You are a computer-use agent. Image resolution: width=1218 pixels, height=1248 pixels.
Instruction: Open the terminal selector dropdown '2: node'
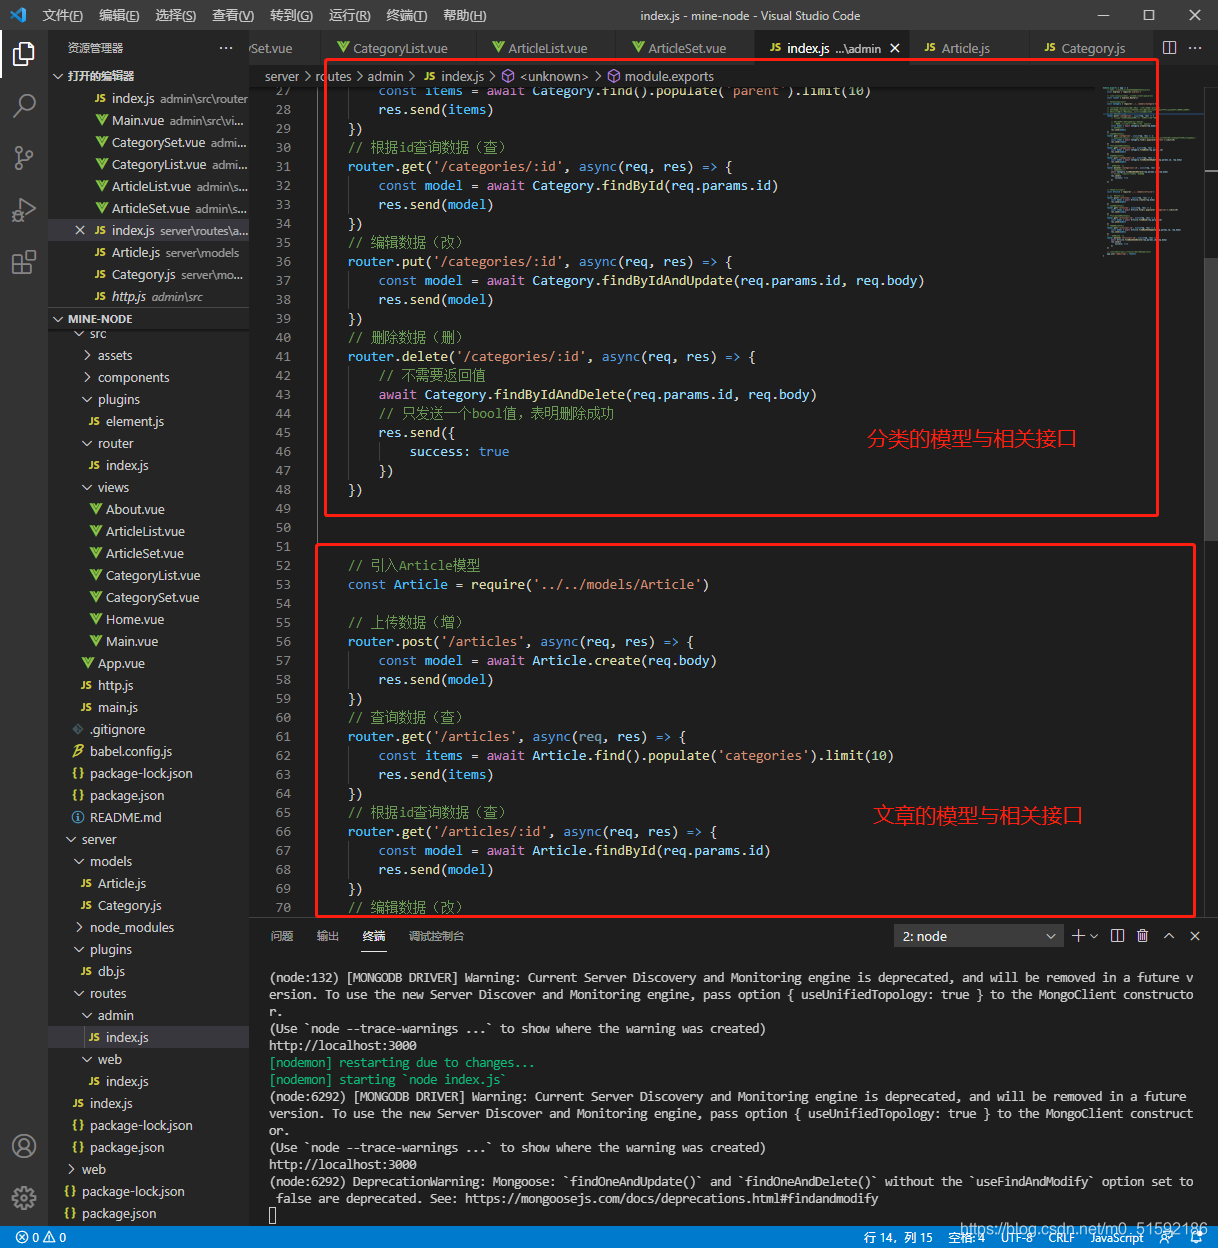[977, 936]
